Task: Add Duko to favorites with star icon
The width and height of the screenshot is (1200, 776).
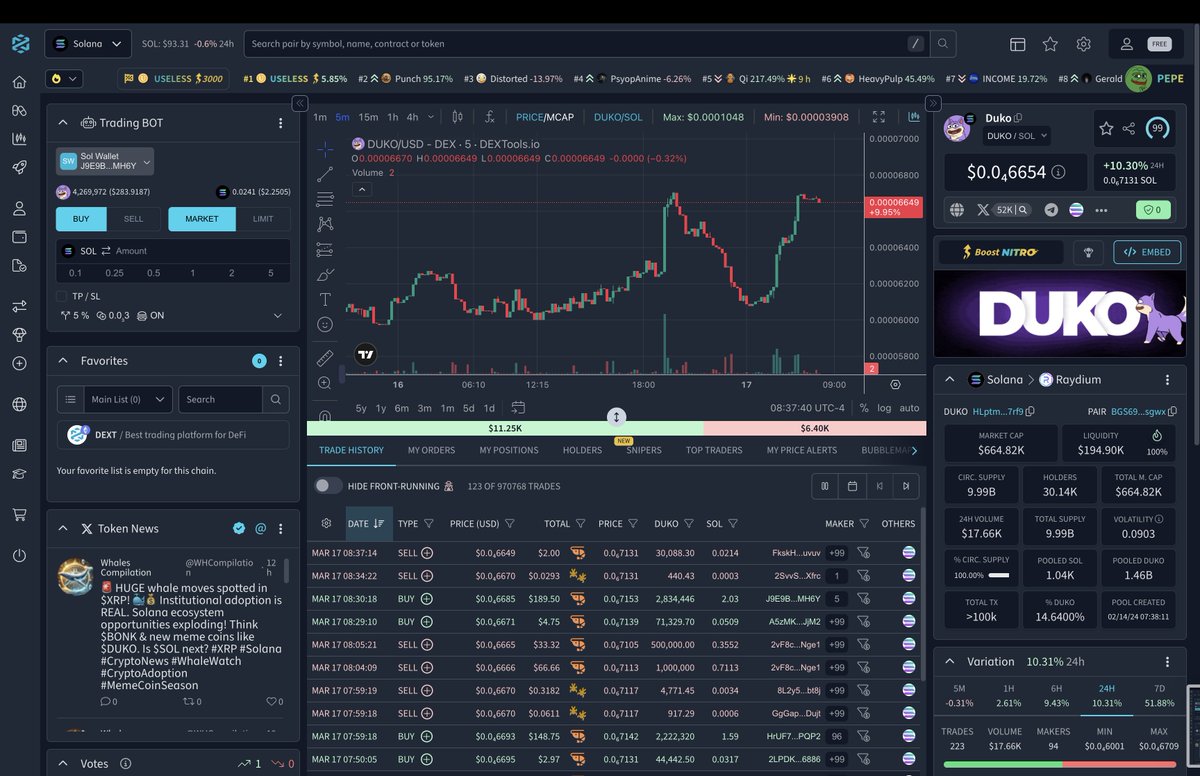Action: pos(1106,128)
